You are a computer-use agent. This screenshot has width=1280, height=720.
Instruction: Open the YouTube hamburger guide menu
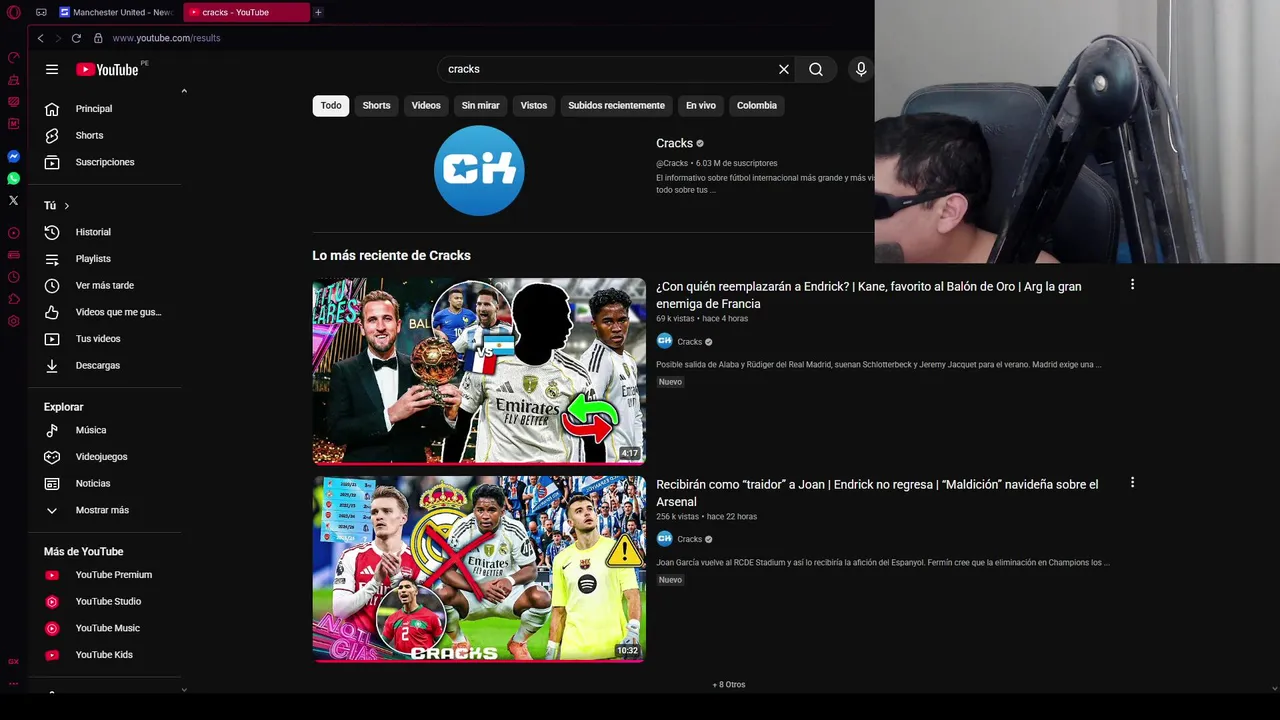click(52, 69)
